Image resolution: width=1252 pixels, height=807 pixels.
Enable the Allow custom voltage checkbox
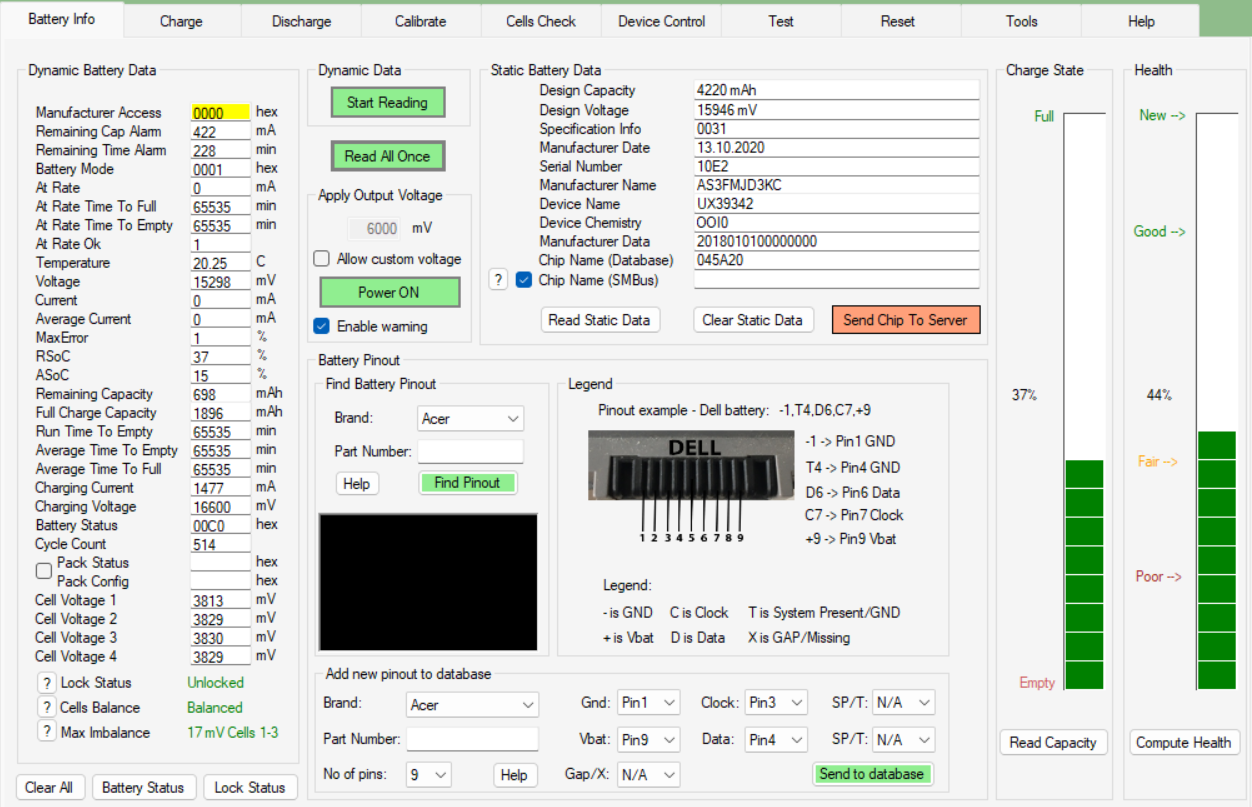(x=322, y=259)
